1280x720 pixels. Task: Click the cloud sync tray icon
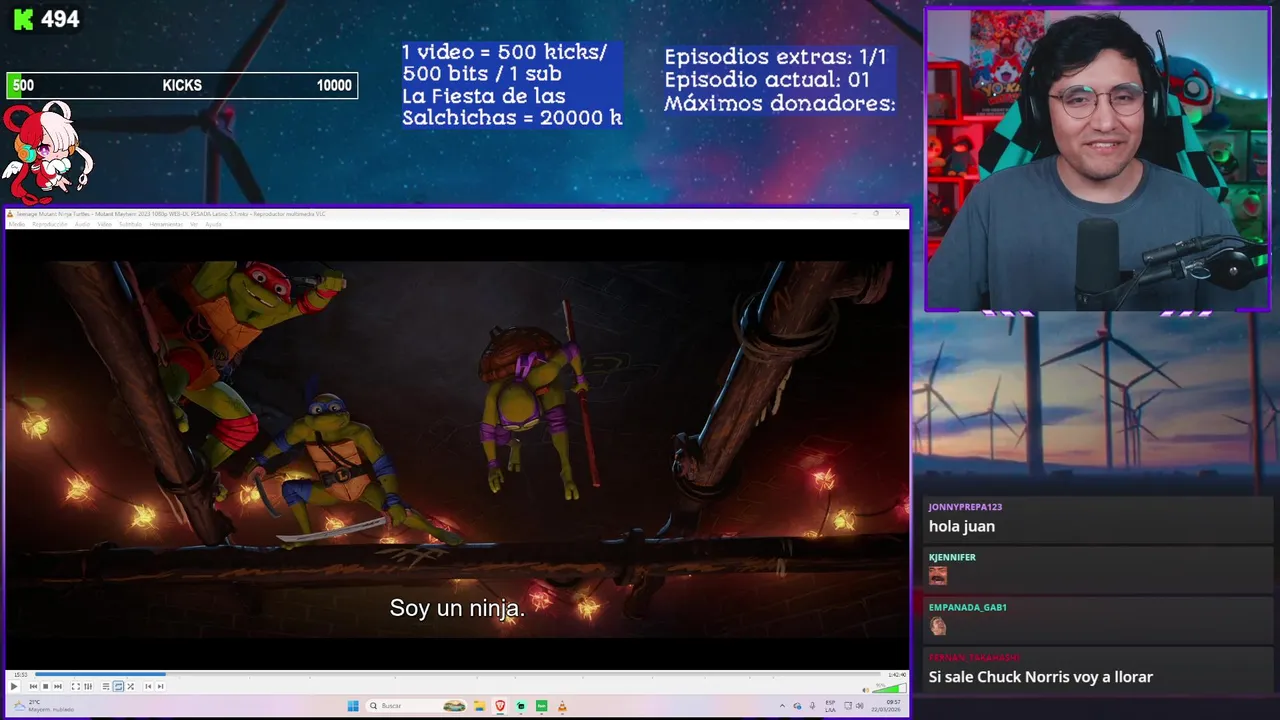[x=797, y=706]
